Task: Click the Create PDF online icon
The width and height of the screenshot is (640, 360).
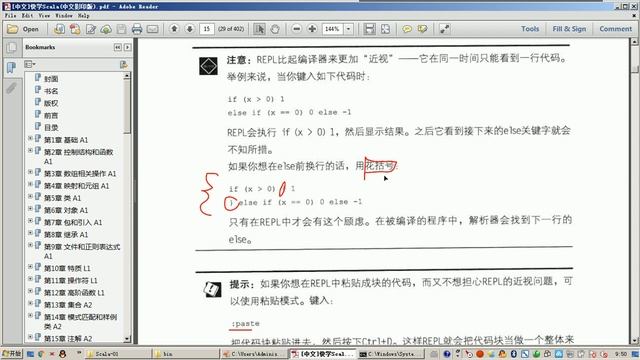Action: tap(60, 29)
